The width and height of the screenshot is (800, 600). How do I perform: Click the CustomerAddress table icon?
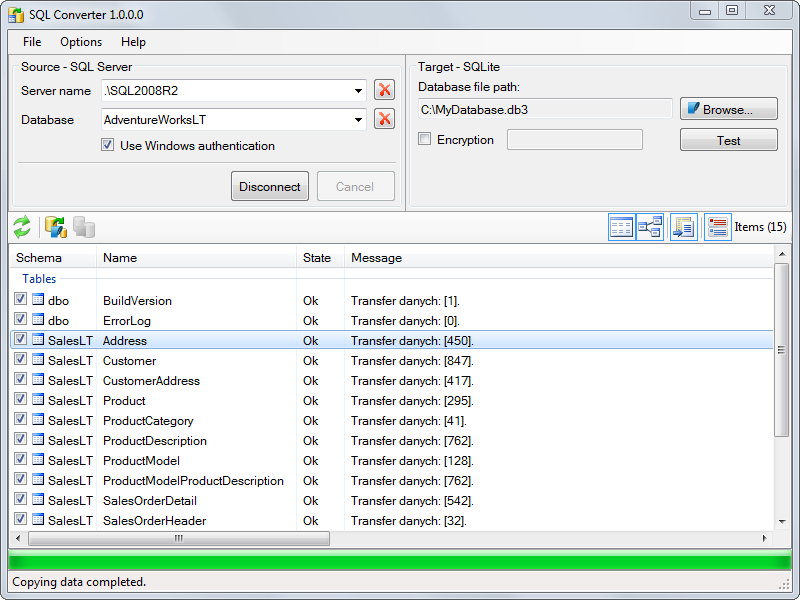[x=38, y=379]
